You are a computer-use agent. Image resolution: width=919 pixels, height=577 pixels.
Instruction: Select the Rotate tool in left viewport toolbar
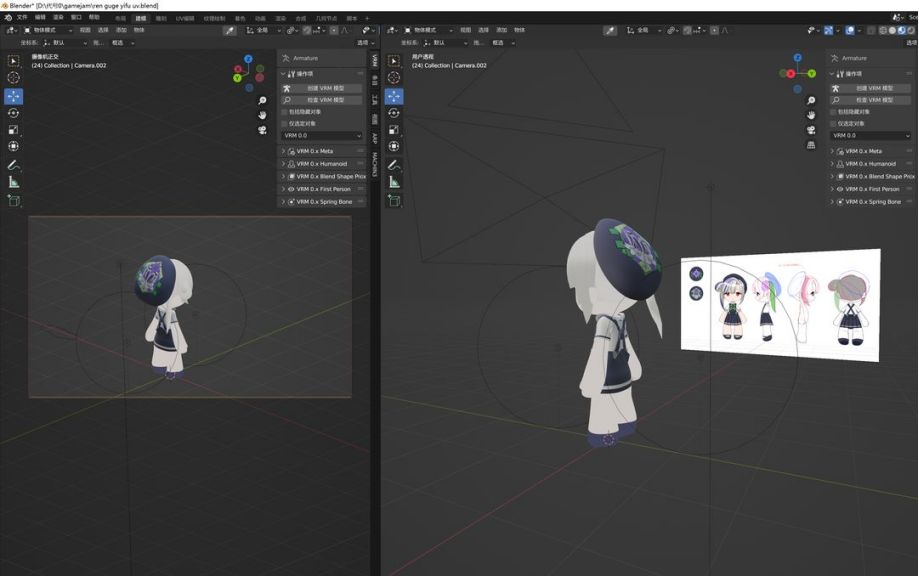[14, 113]
